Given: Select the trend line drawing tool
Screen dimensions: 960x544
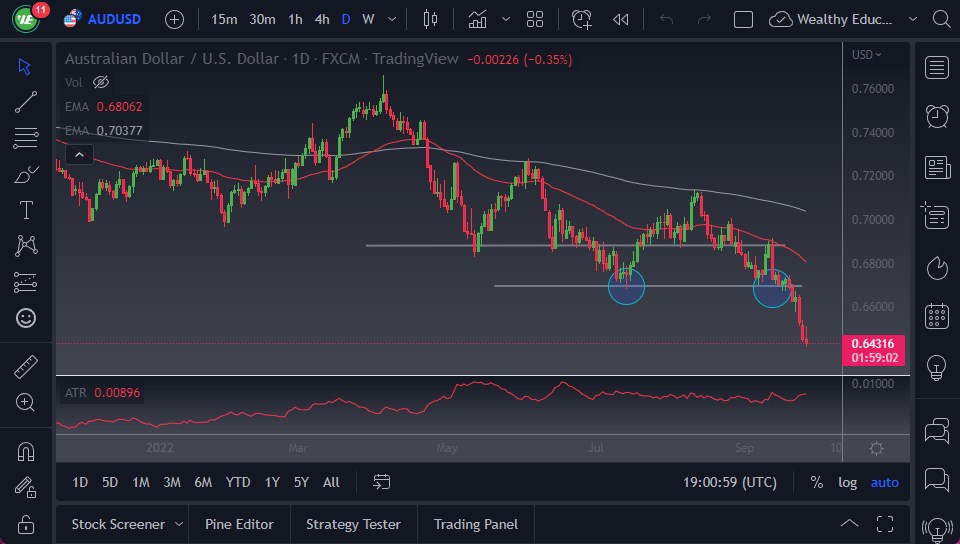Looking at the screenshot, I should (x=26, y=102).
